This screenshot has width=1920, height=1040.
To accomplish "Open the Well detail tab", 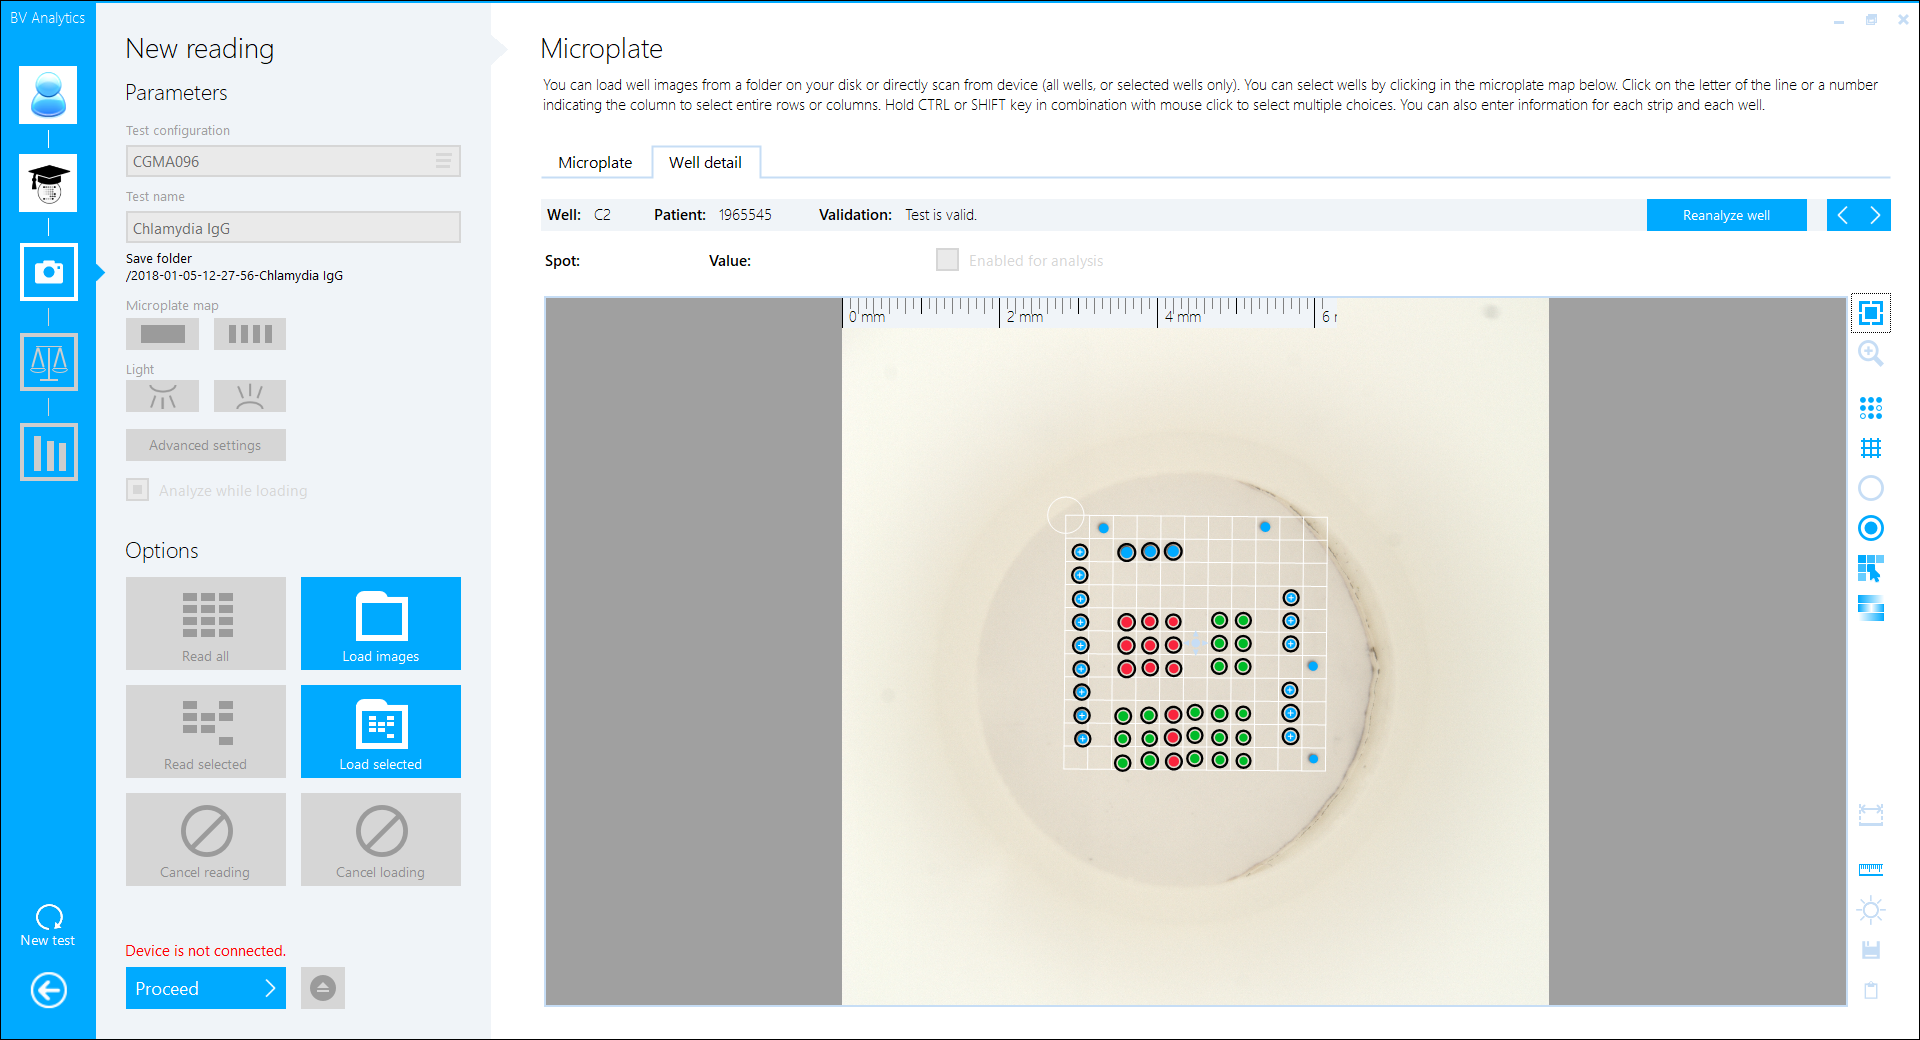I will pyautogui.click(x=706, y=162).
